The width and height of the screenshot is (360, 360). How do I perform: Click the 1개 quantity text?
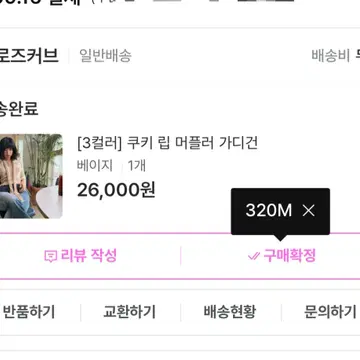click(137, 166)
